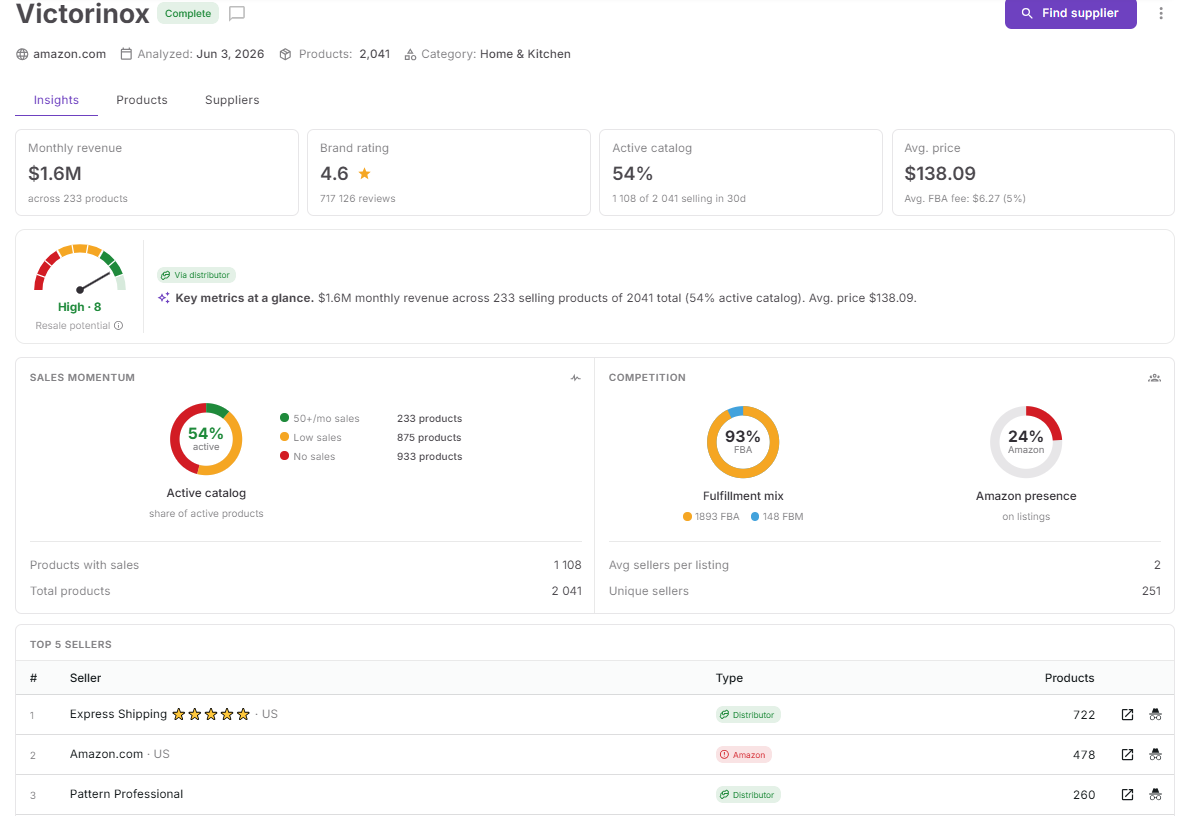This screenshot has width=1180, height=816.
Task: Click the Seller column header
Action: [85, 677]
